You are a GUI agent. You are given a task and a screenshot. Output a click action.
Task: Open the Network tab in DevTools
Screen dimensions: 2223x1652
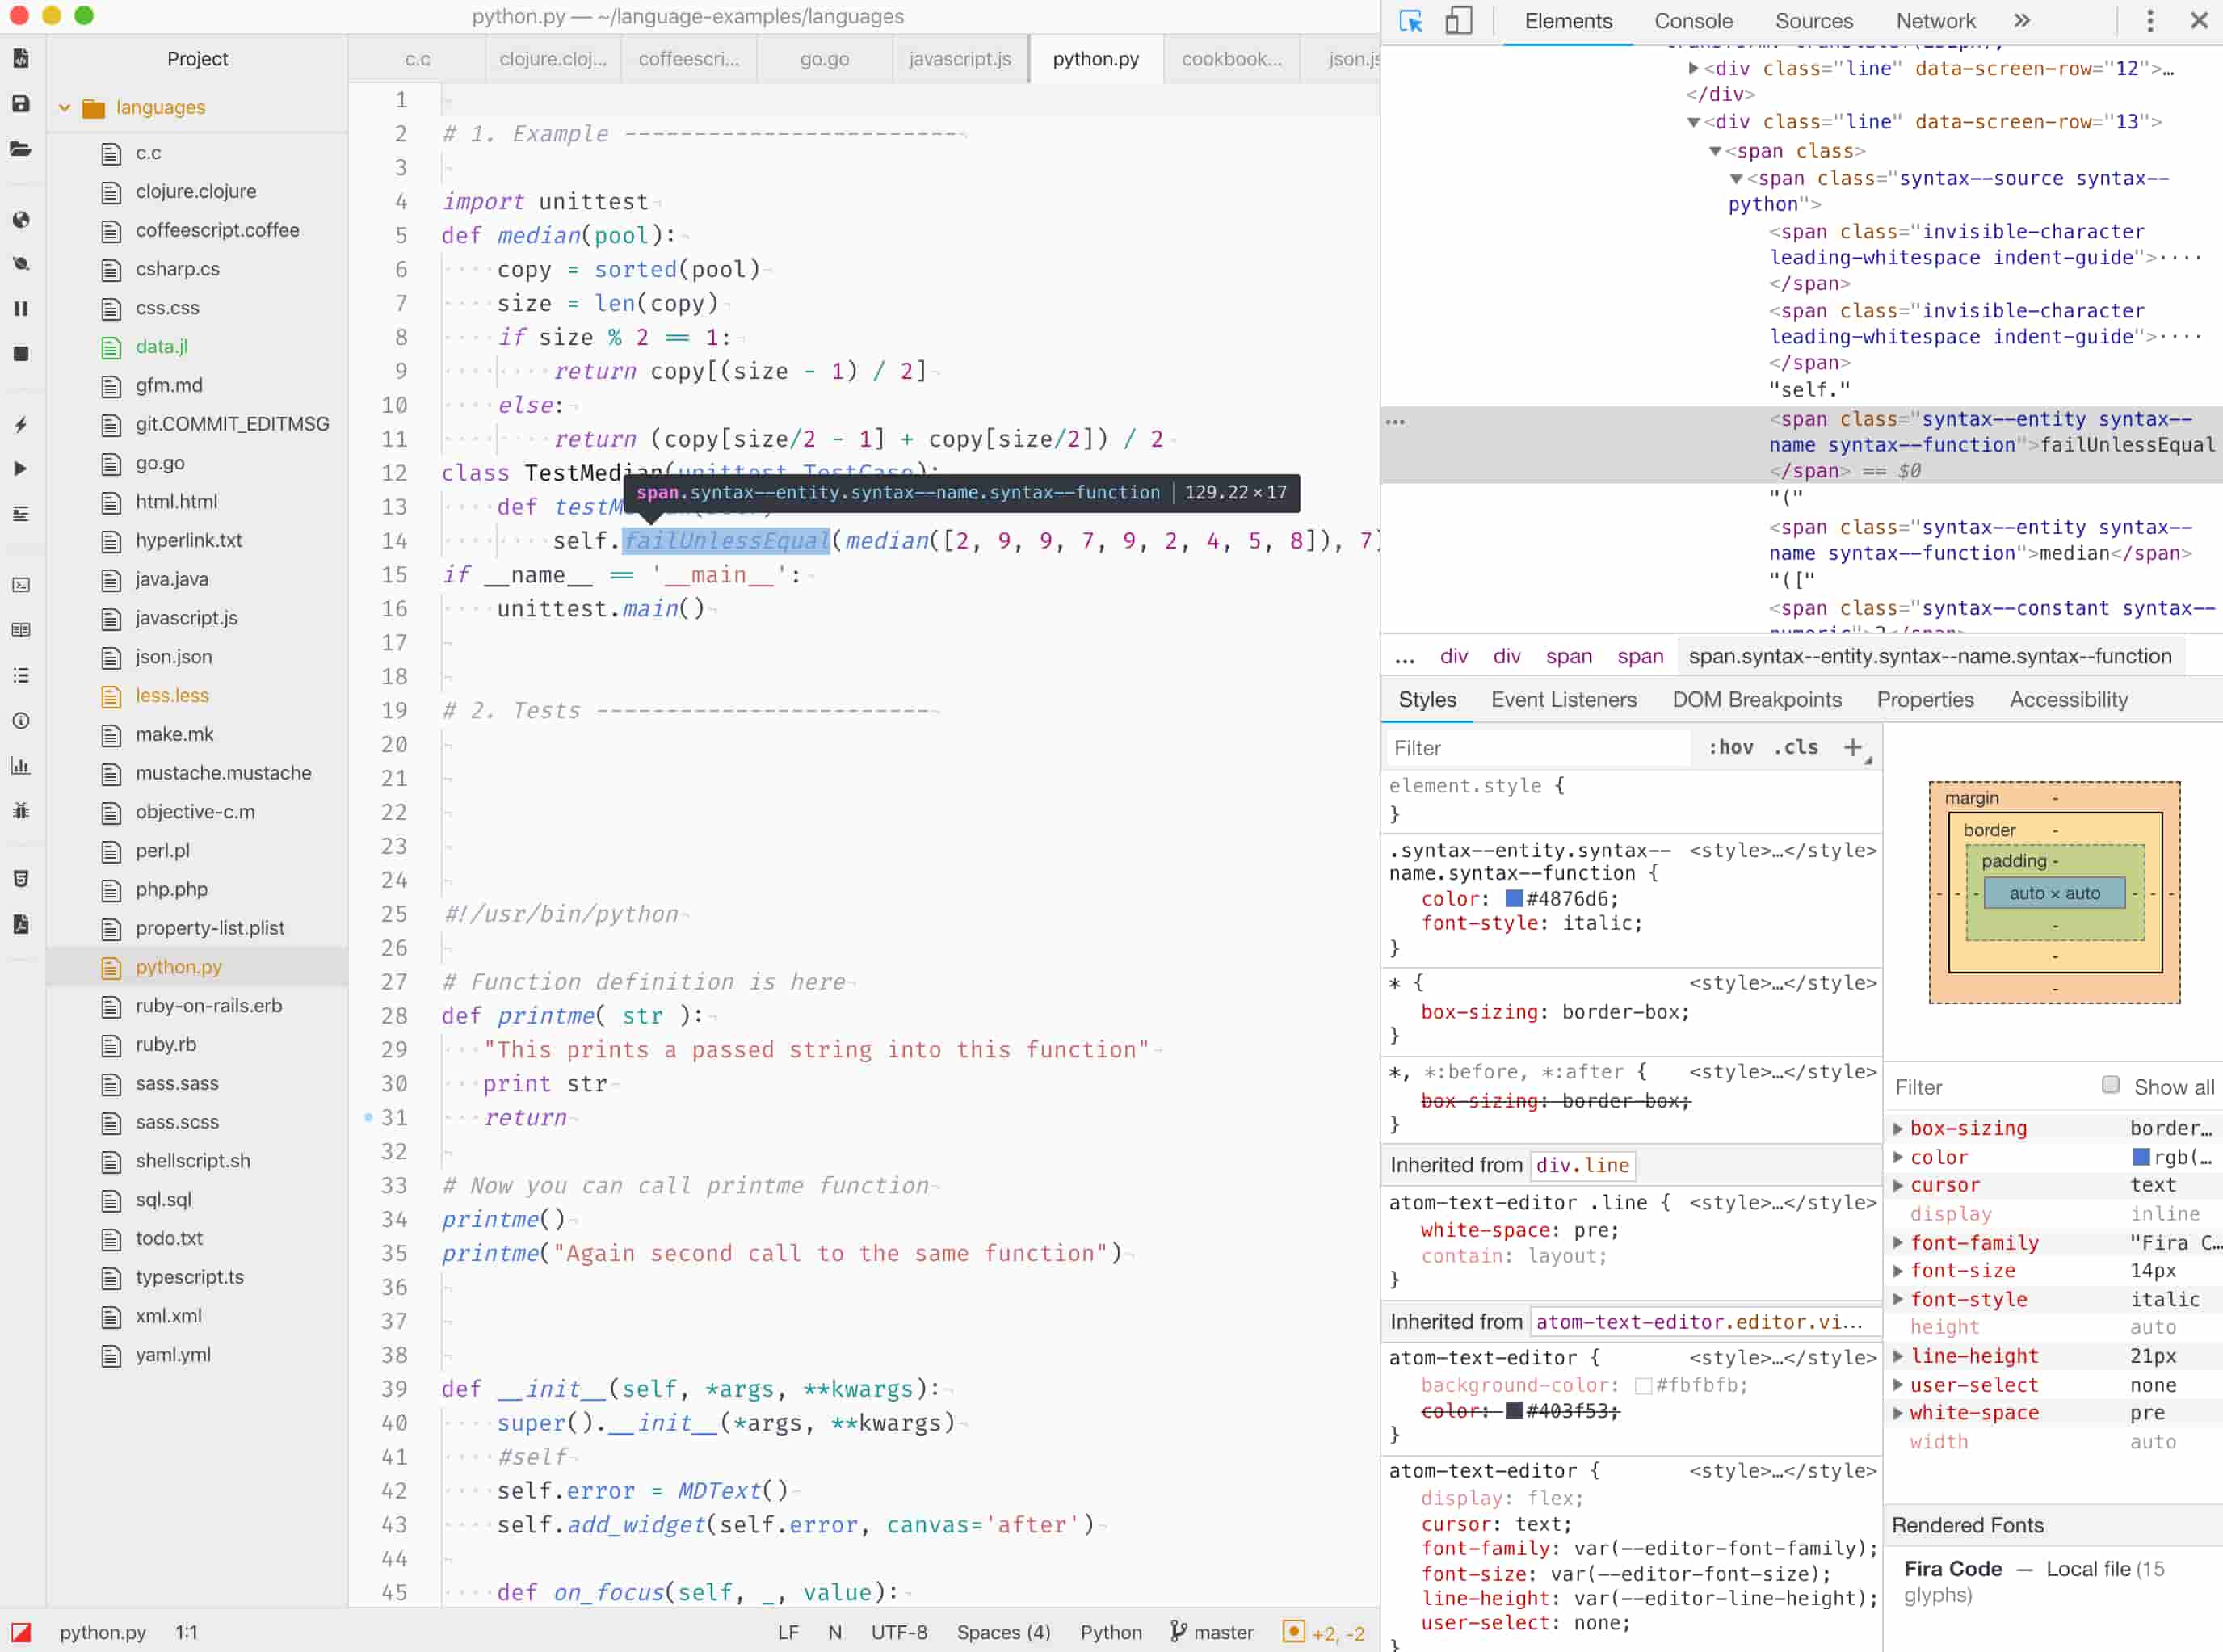point(1936,21)
